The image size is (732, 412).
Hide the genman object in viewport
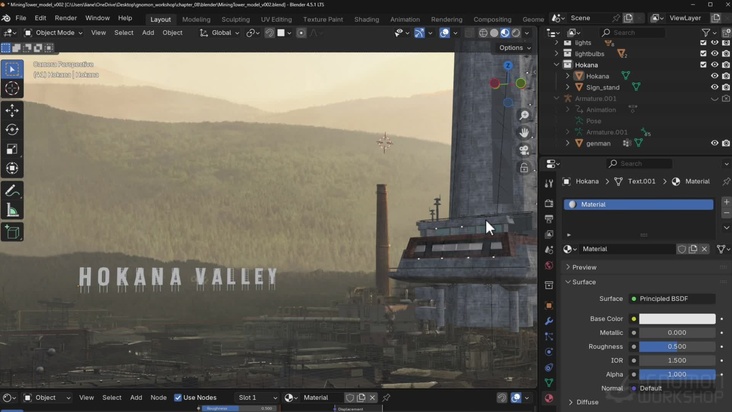point(715,143)
